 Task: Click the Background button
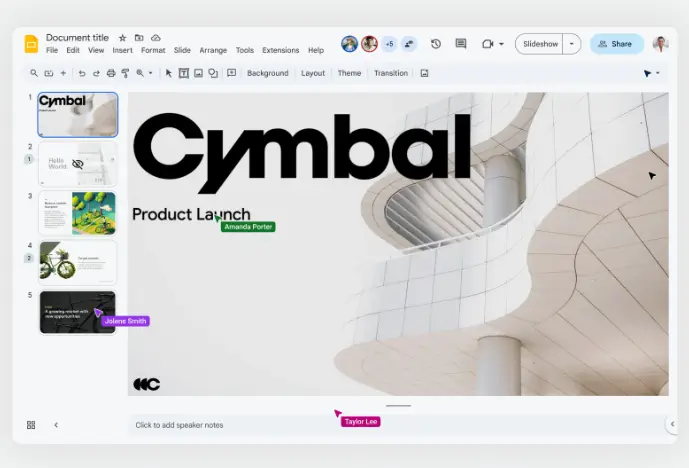[x=268, y=73]
